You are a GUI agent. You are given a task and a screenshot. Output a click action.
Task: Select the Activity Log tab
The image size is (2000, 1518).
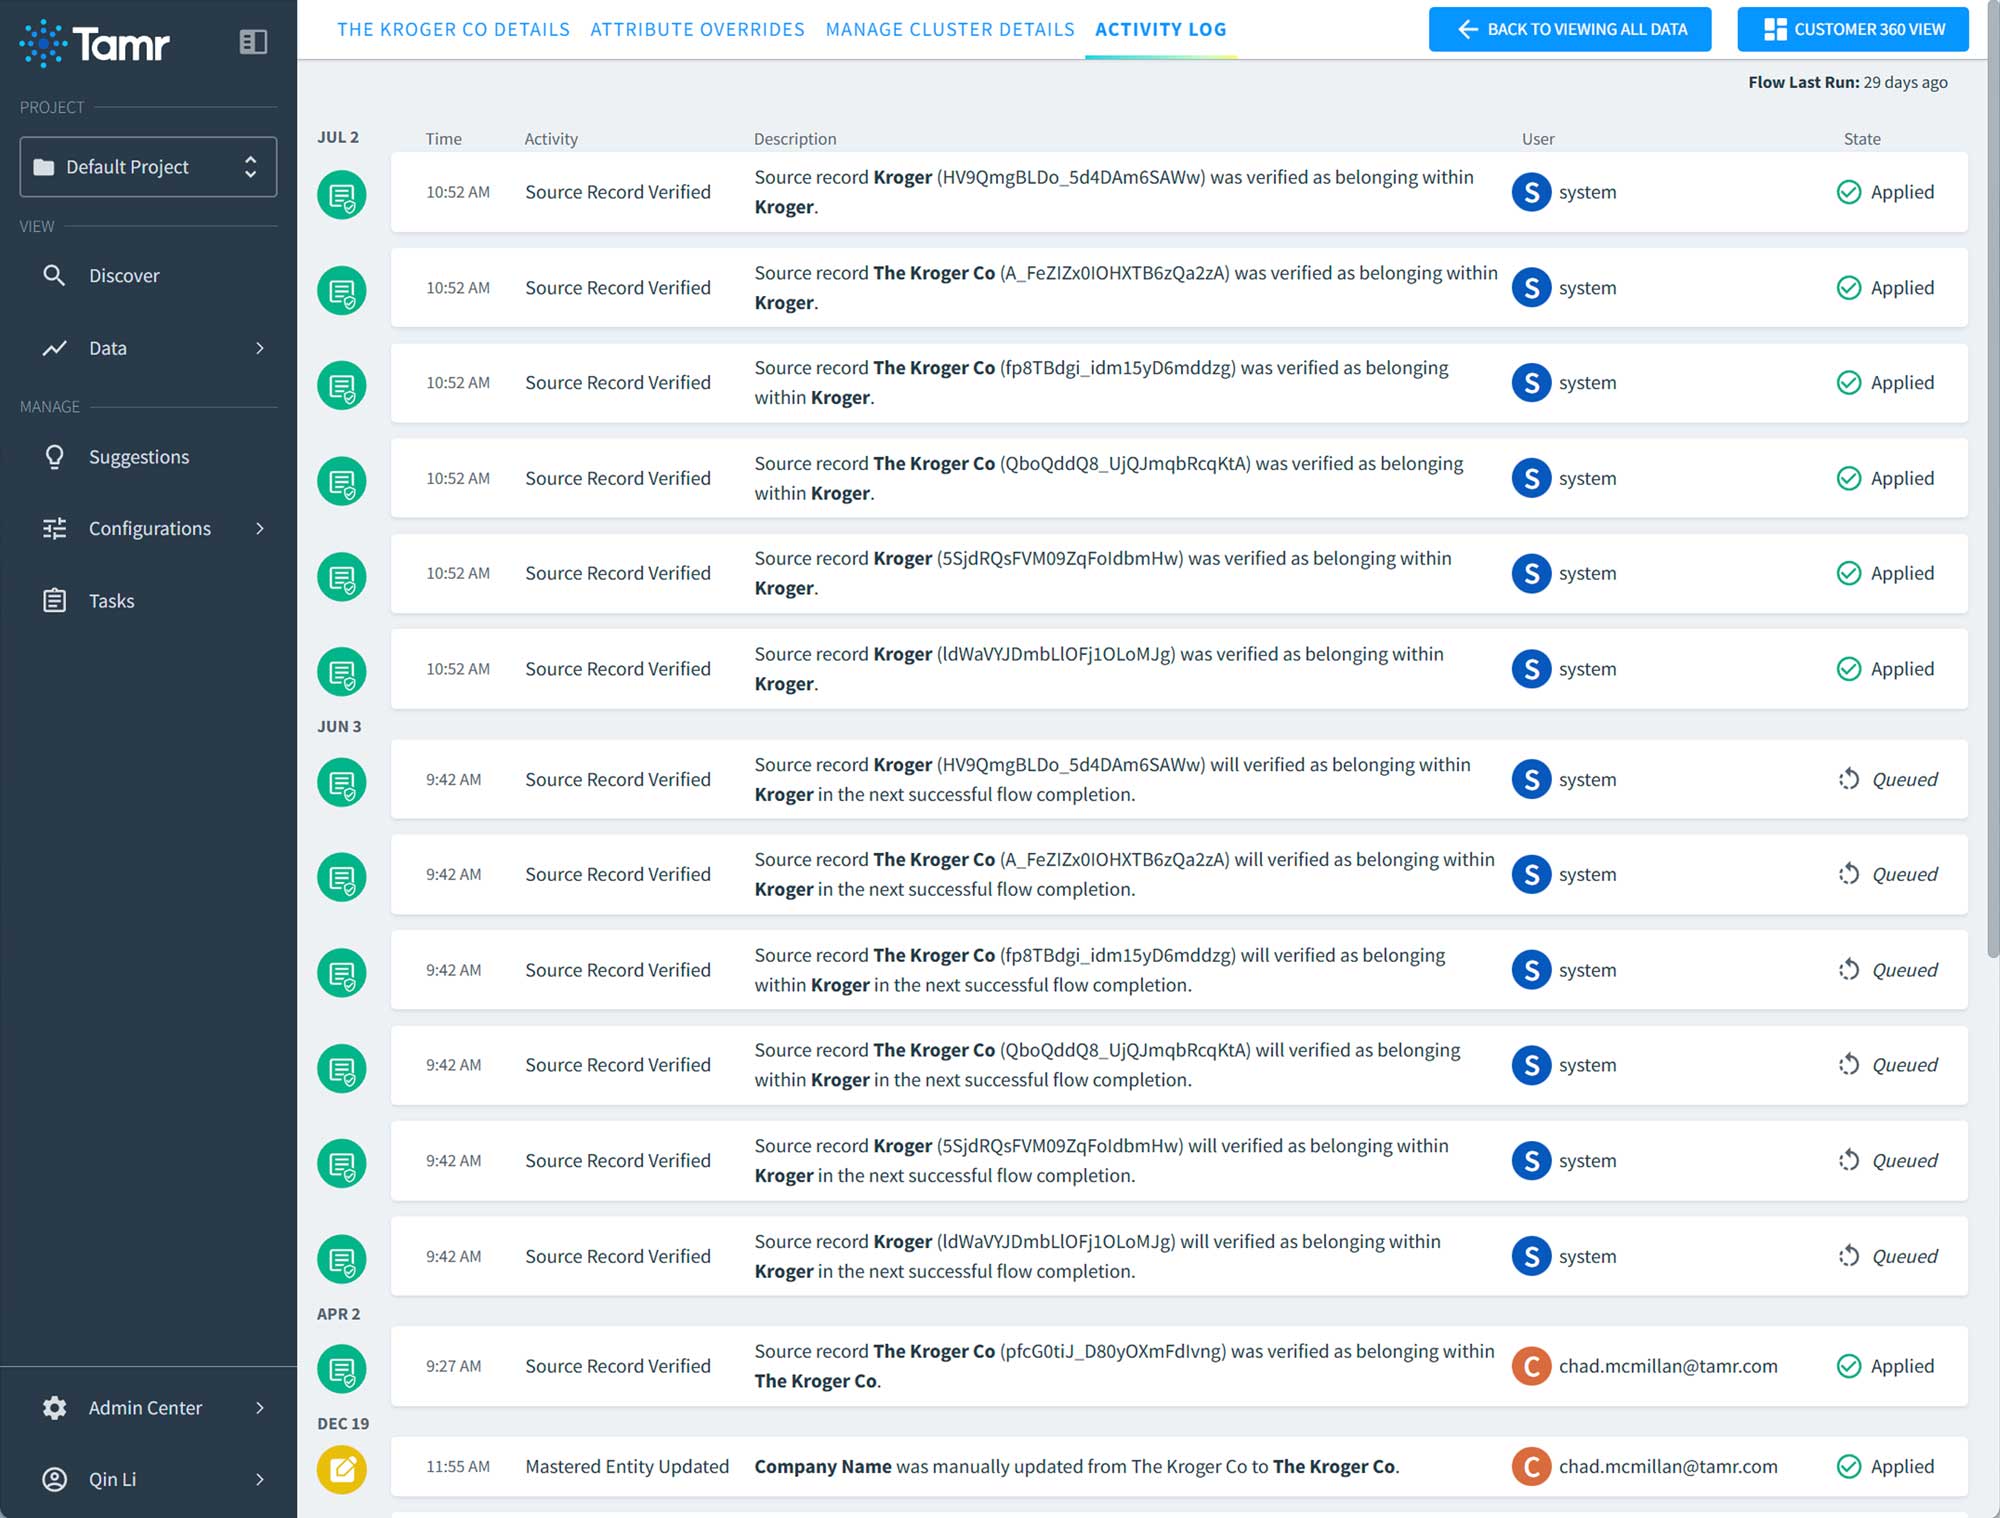pyautogui.click(x=1160, y=29)
